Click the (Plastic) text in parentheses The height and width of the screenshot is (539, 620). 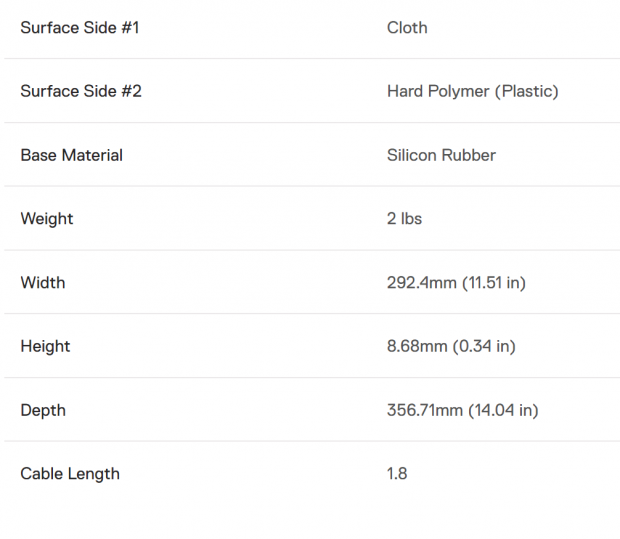coord(527,92)
